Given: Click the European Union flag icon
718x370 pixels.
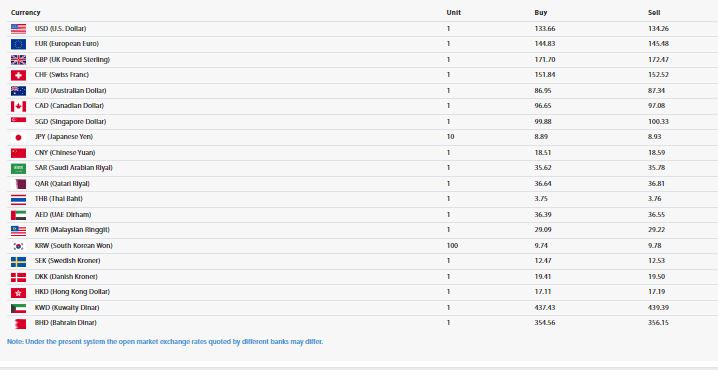Looking at the screenshot, I should tap(18, 44).
